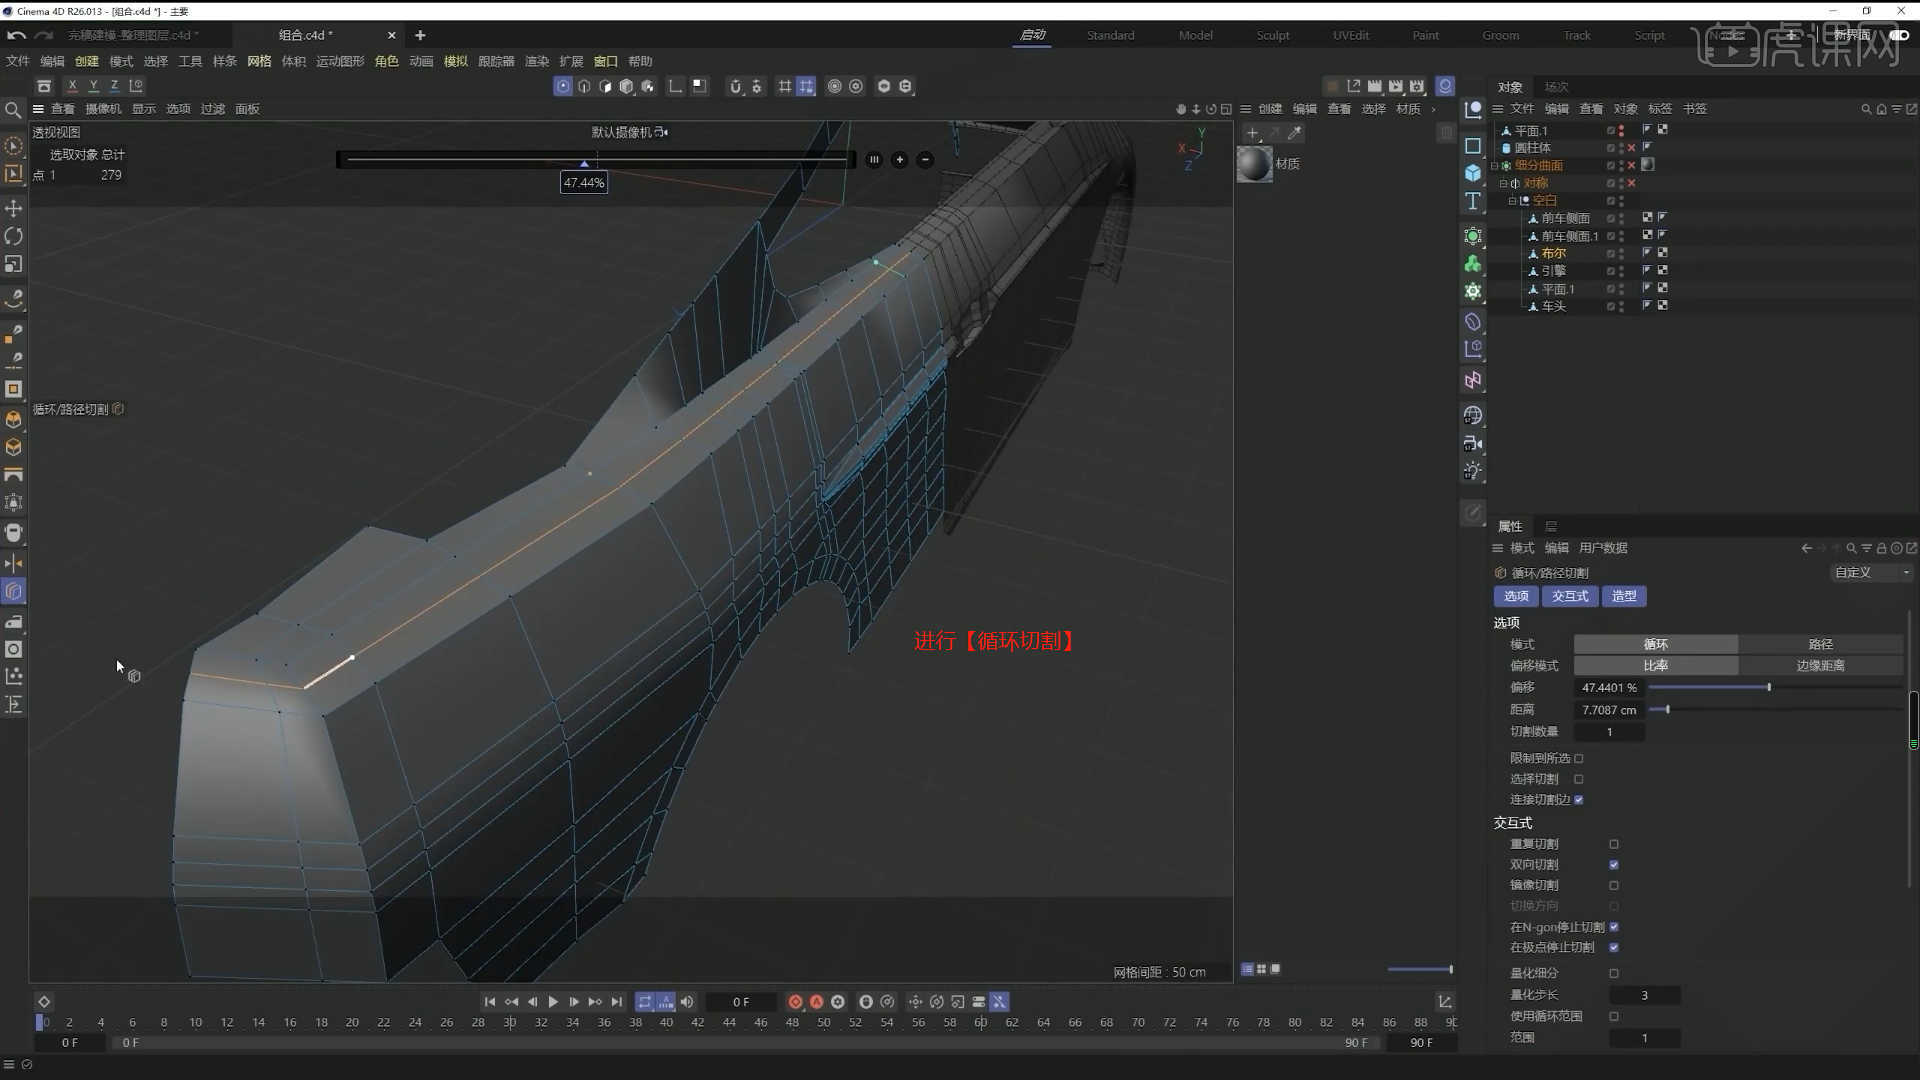Select the Scale tool in the left toolbar
This screenshot has width=1920, height=1080.
[14, 264]
